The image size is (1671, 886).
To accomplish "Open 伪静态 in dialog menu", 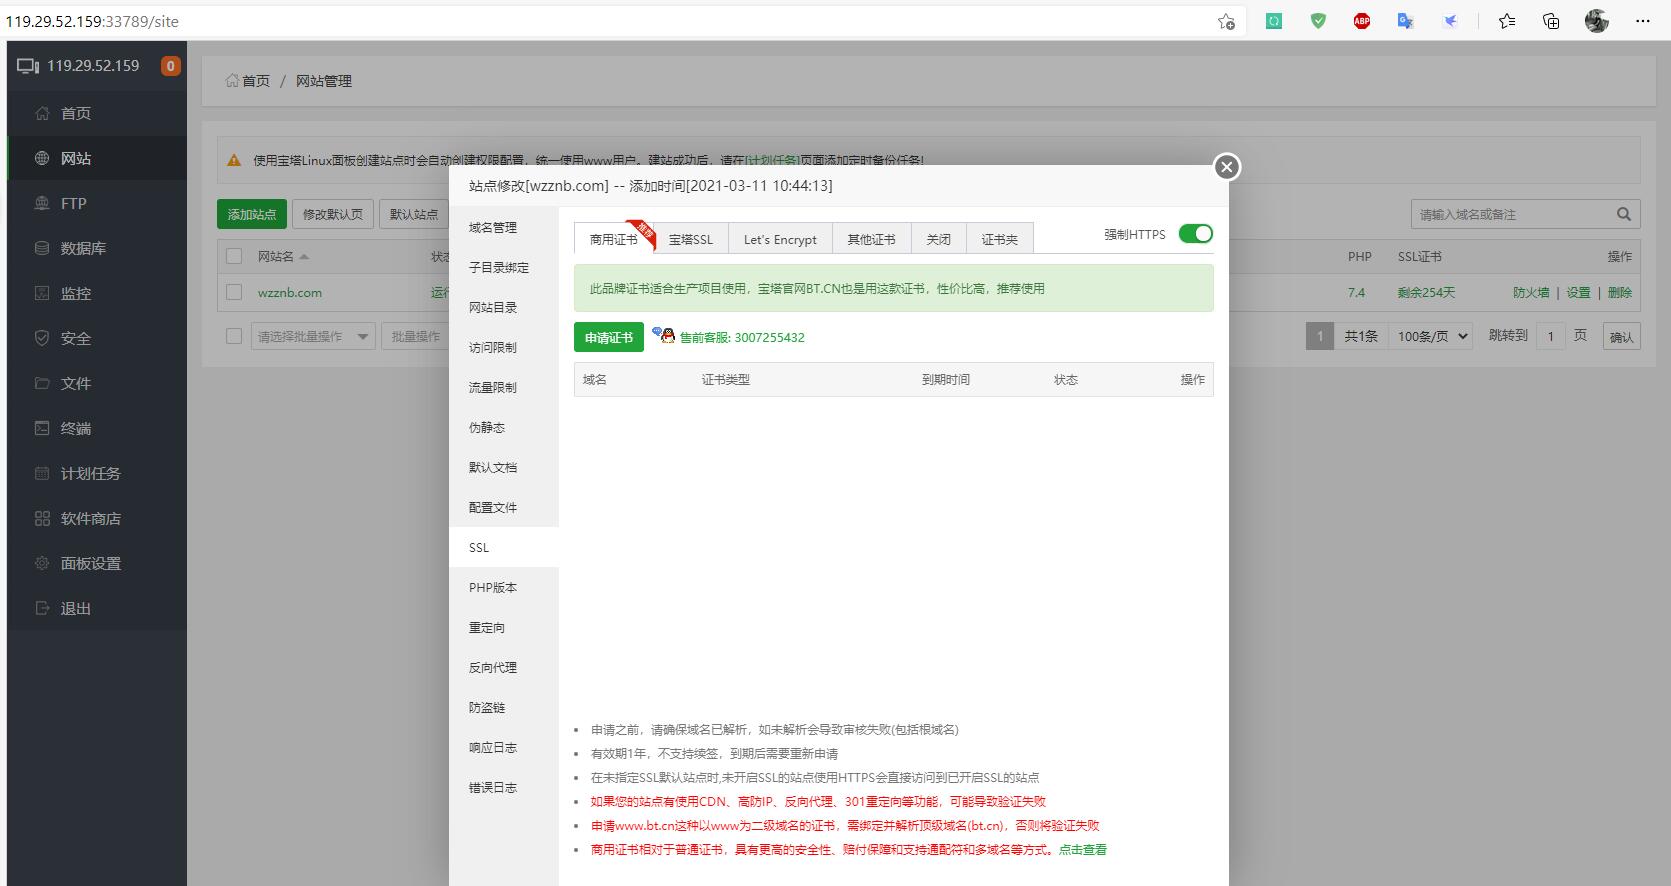I will point(504,427).
